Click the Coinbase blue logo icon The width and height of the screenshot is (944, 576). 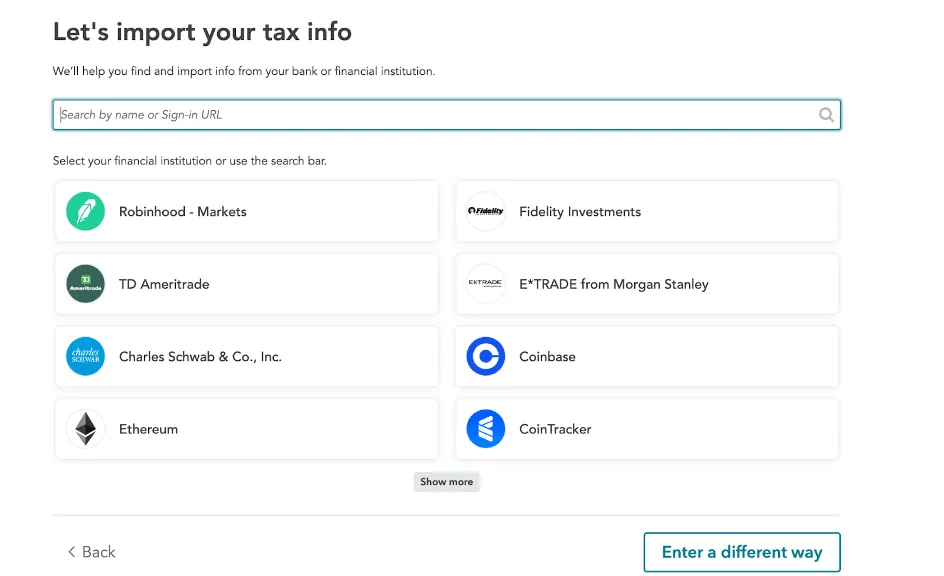pyautogui.click(x=486, y=356)
